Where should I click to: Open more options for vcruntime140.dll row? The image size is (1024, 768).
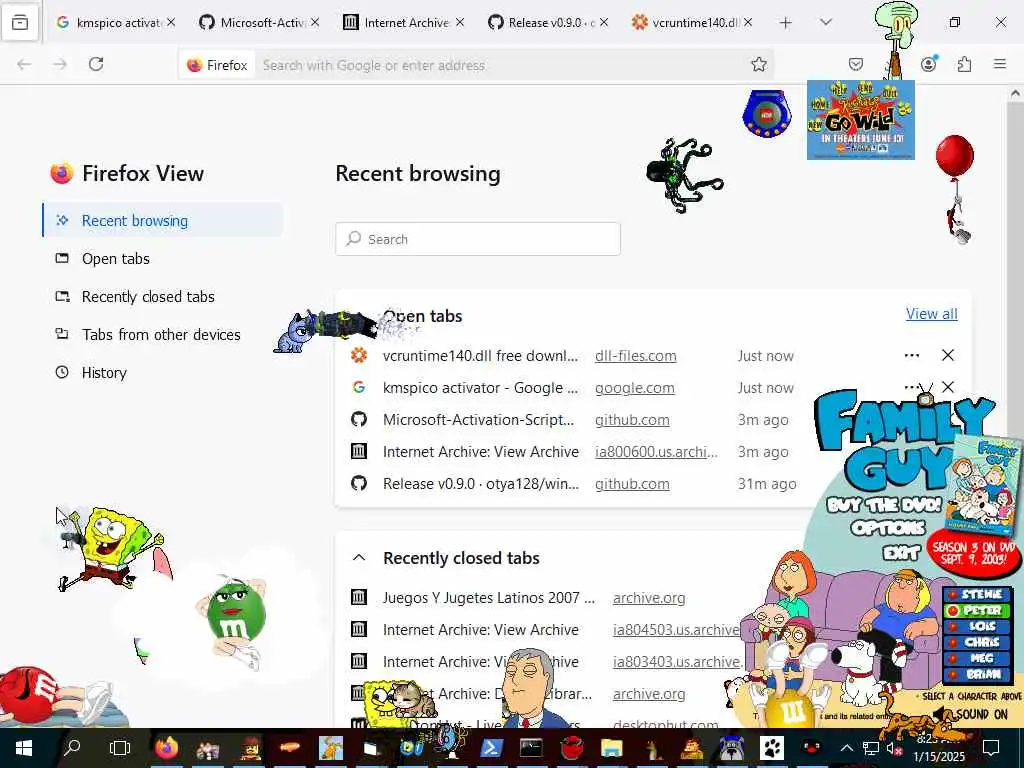[x=912, y=355]
